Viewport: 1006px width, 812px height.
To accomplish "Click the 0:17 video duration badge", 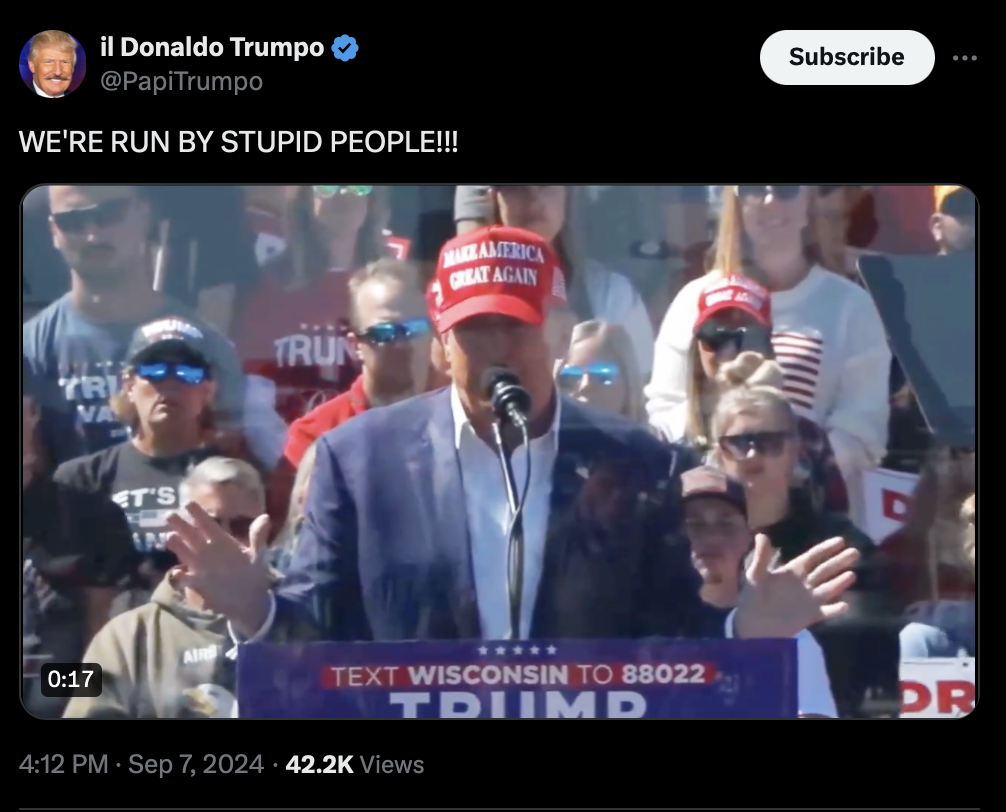I will click(x=71, y=679).
